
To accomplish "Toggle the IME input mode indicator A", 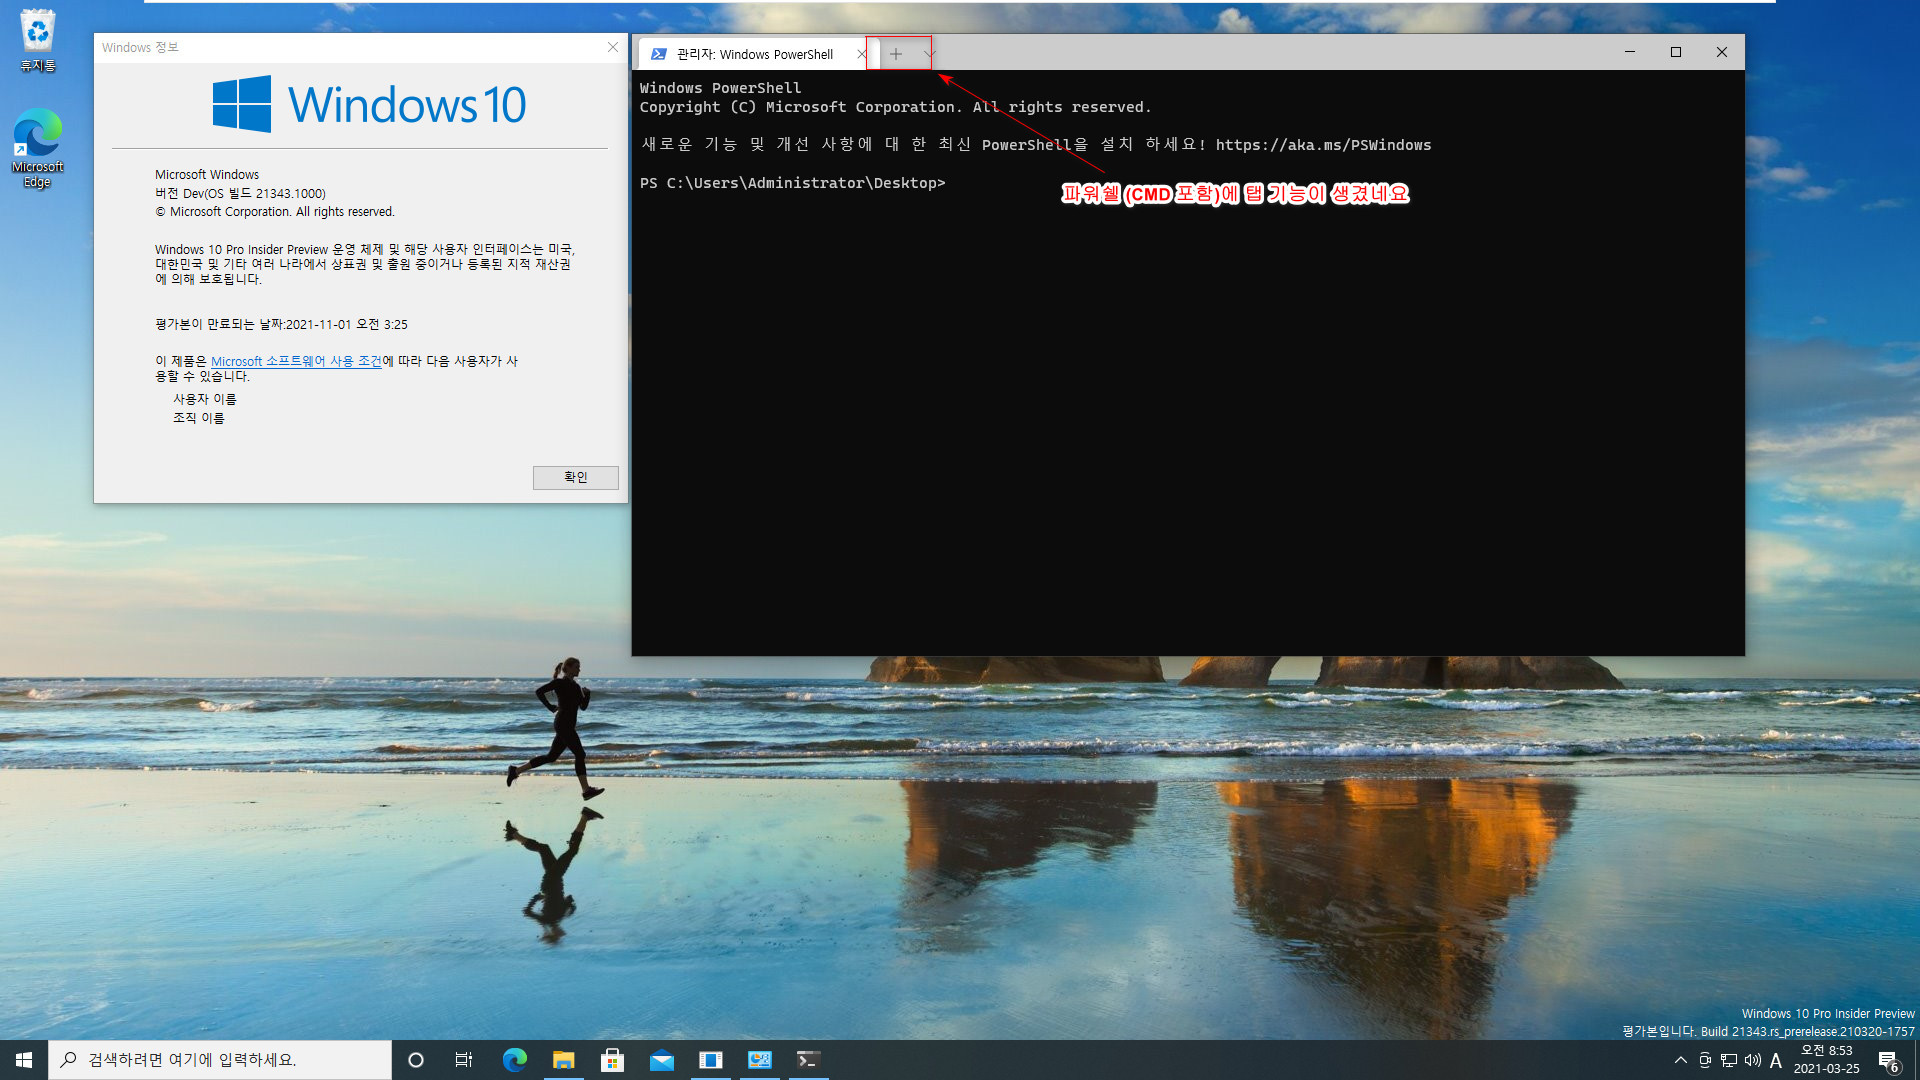I will click(x=1776, y=1060).
